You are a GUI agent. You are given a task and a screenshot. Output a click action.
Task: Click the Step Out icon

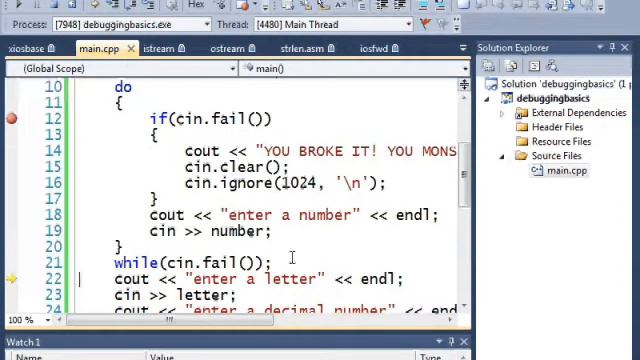tap(149, 4)
